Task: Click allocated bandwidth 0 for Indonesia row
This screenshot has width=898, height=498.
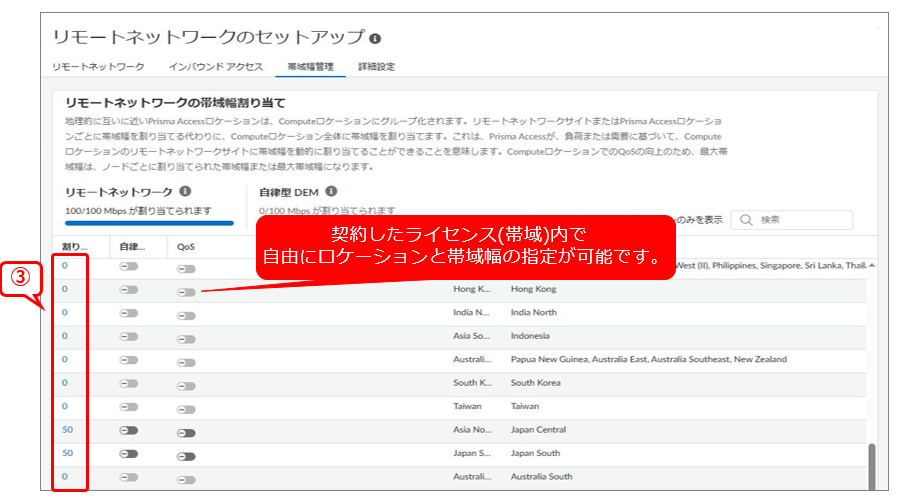Action: [x=65, y=336]
